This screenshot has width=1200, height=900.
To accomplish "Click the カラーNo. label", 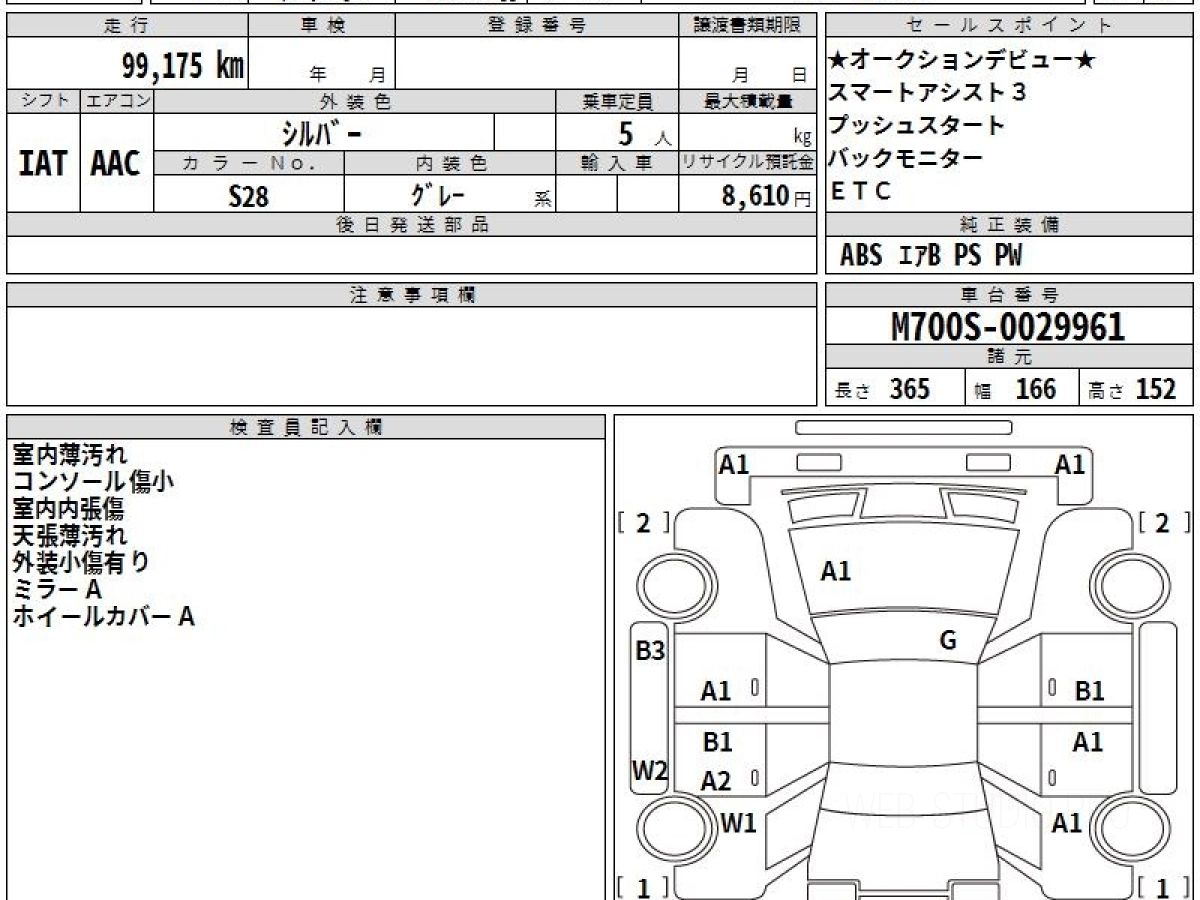I will click(x=249, y=163).
